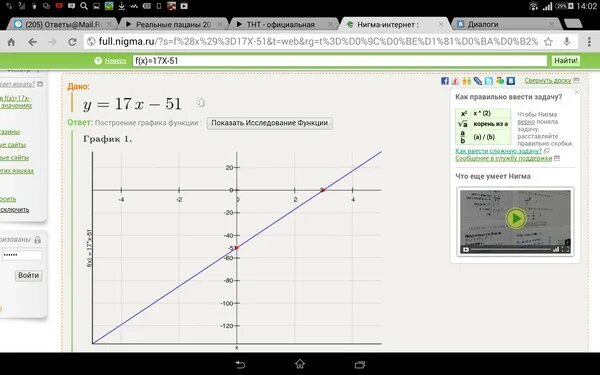Click the Войти login button
The width and height of the screenshot is (600, 375).
coord(29,275)
